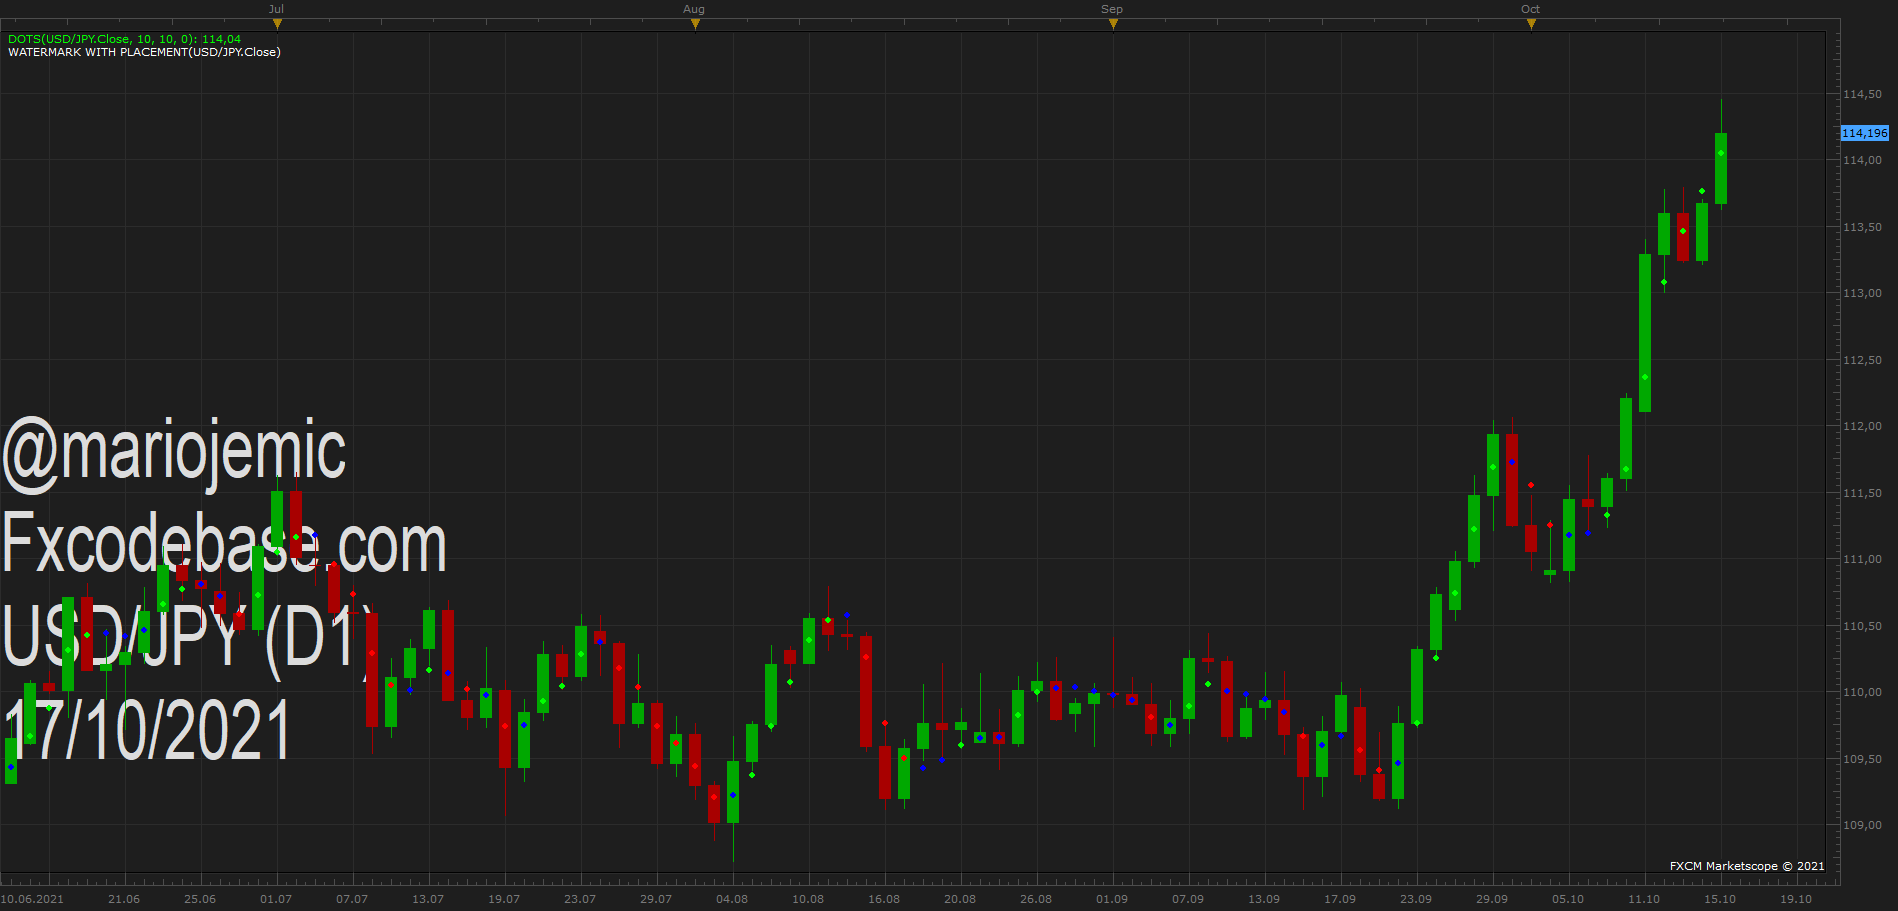Click the 13.09 date axis label

click(x=1264, y=899)
